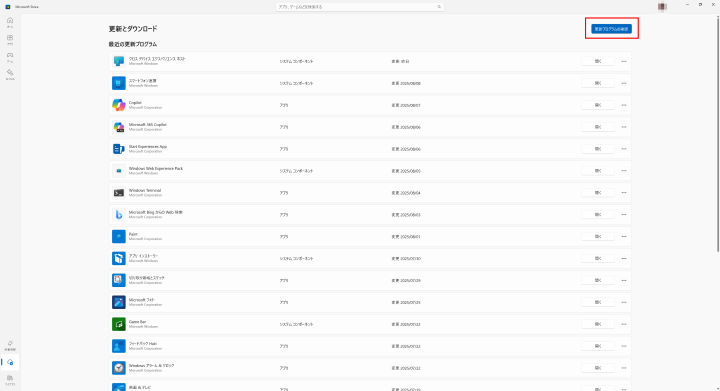Image resolution: width=720 pixels, height=391 pixels.
Task: Click 開く button for Game Bar row
Action: click(x=598, y=324)
